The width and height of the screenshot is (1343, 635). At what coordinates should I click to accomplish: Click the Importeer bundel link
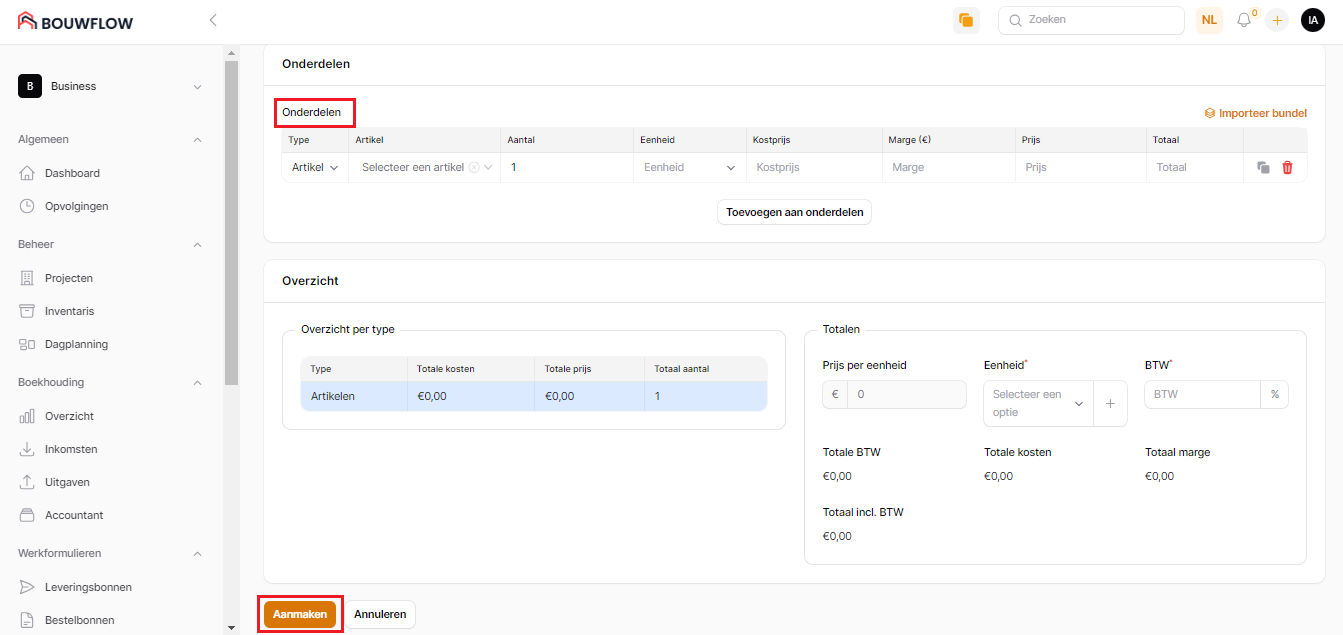coord(1255,113)
